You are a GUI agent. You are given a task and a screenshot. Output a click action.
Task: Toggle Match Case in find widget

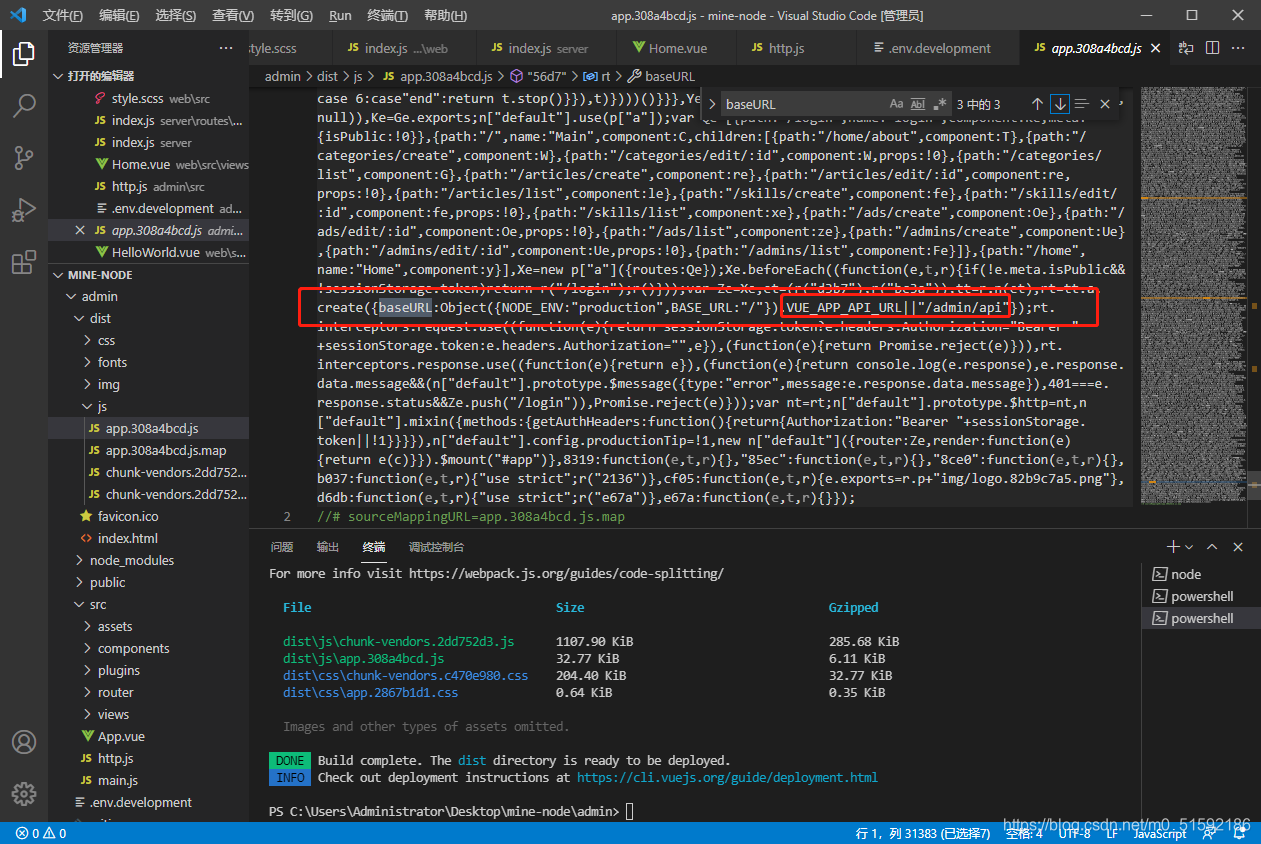click(896, 104)
